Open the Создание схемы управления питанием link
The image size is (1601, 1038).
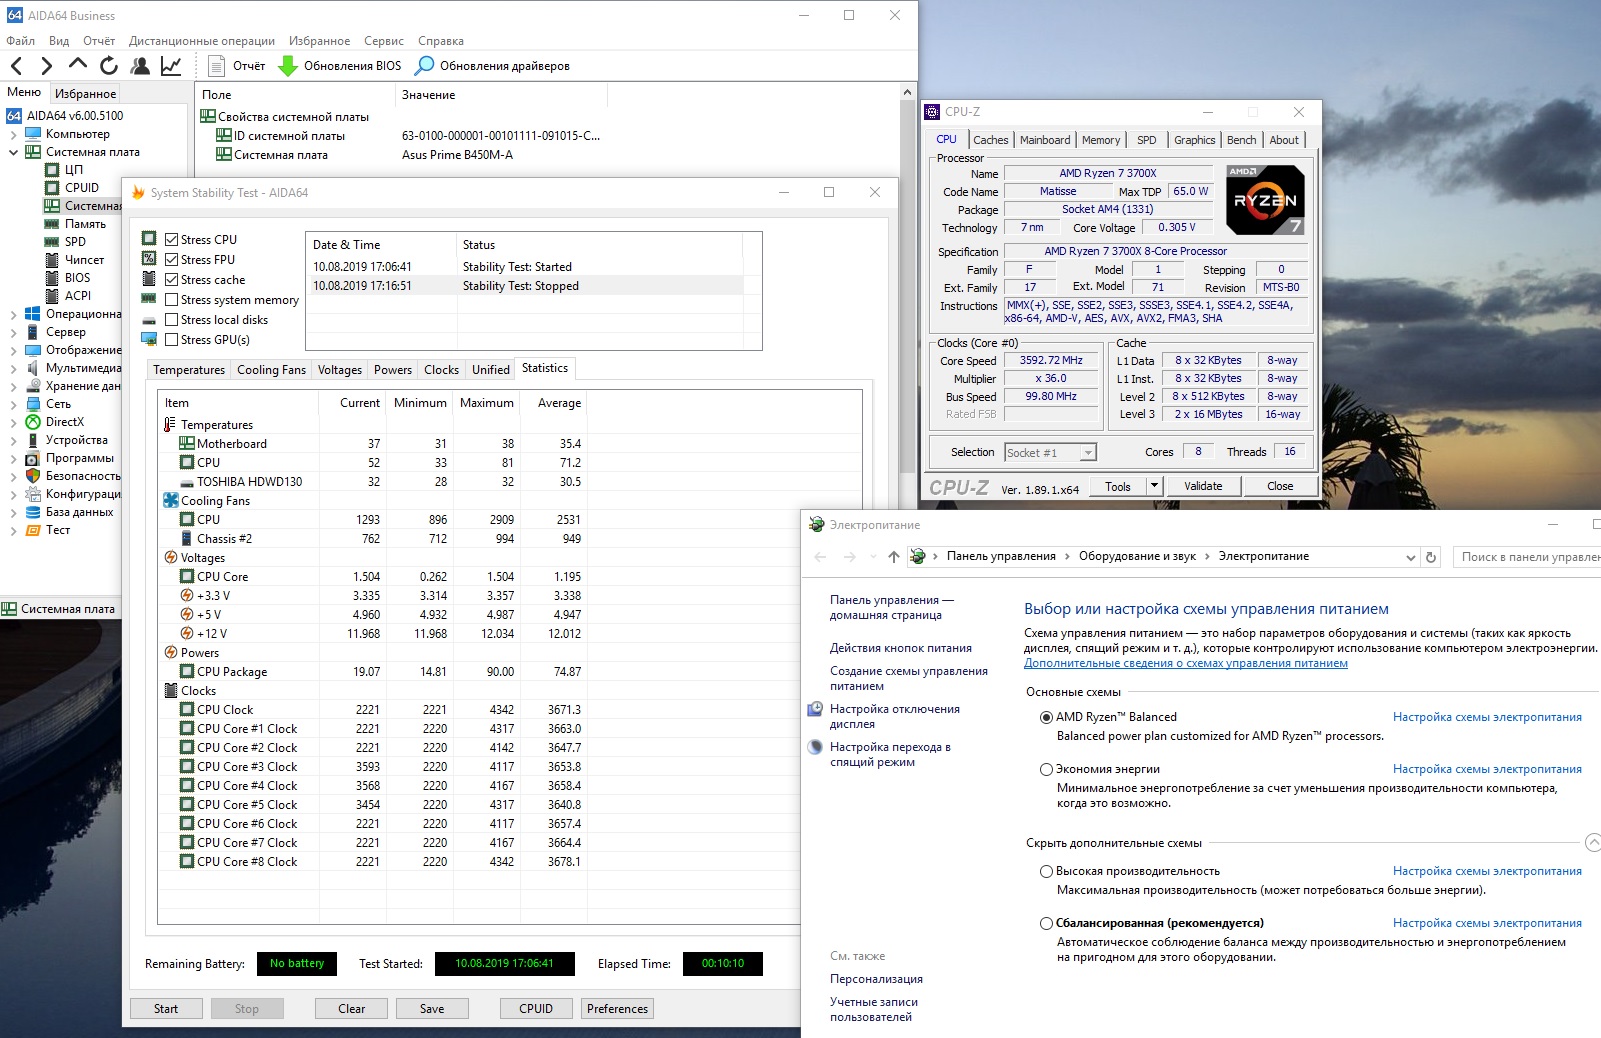(909, 679)
